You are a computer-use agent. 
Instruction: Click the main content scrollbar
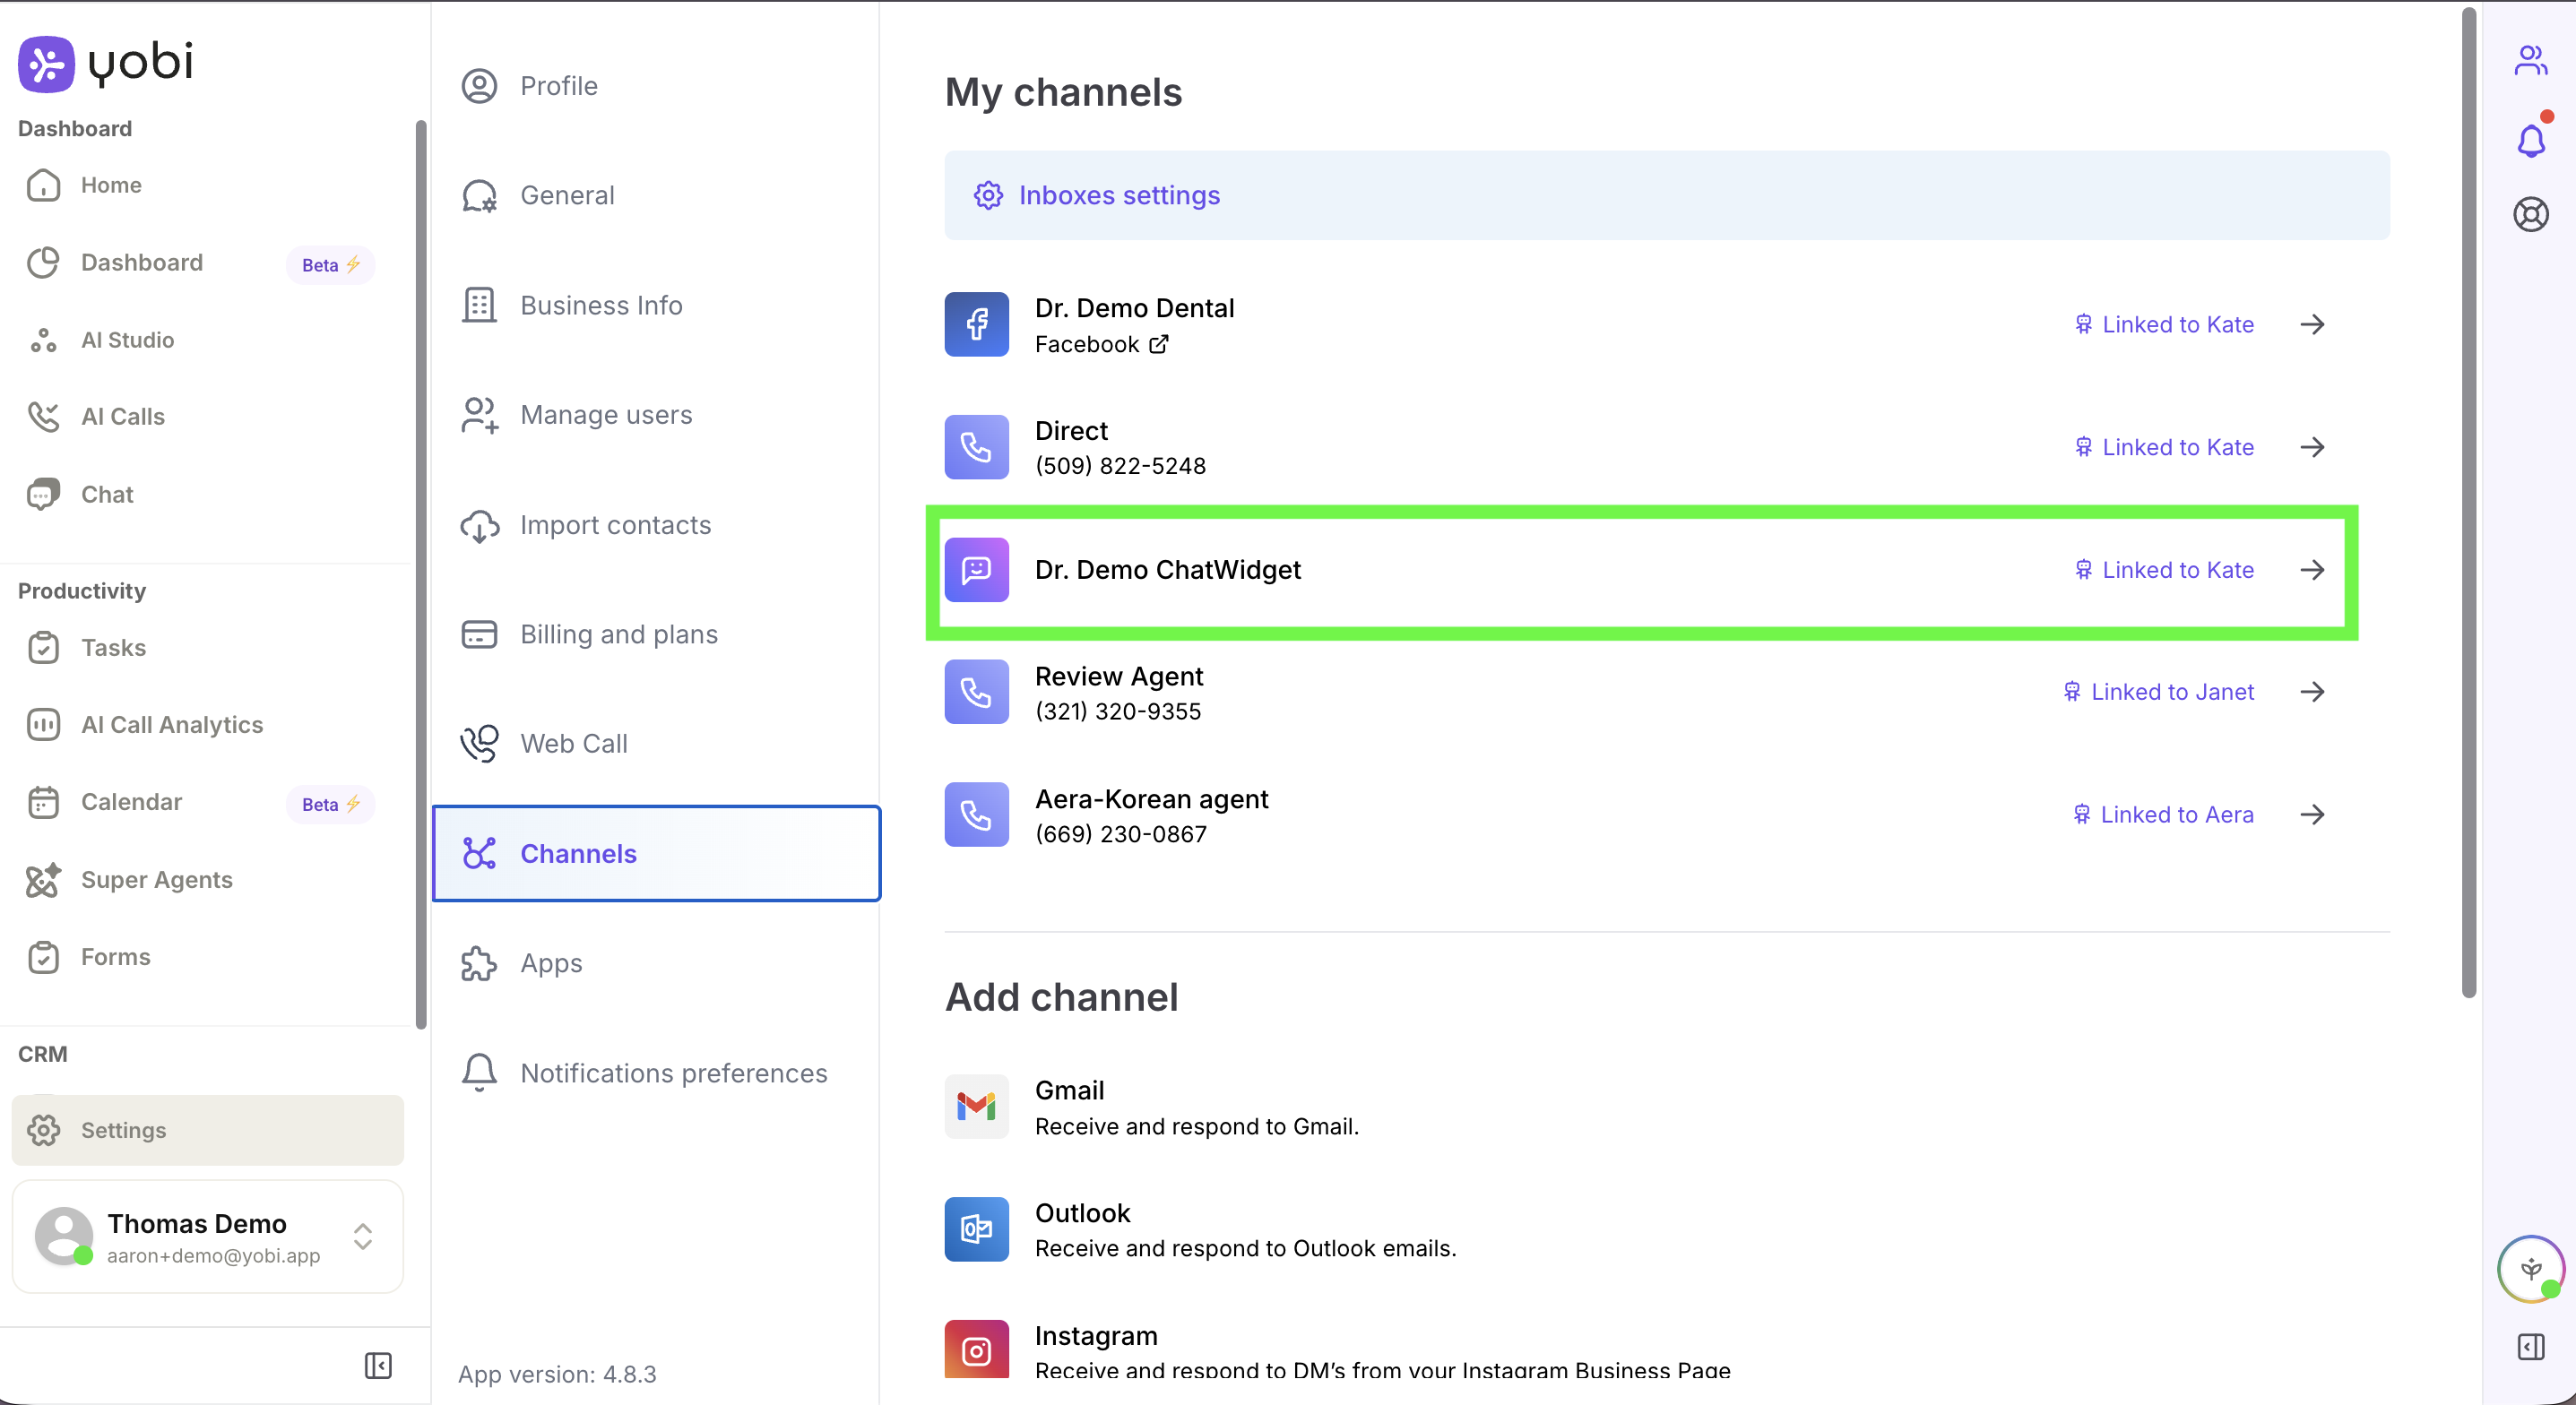click(2468, 502)
